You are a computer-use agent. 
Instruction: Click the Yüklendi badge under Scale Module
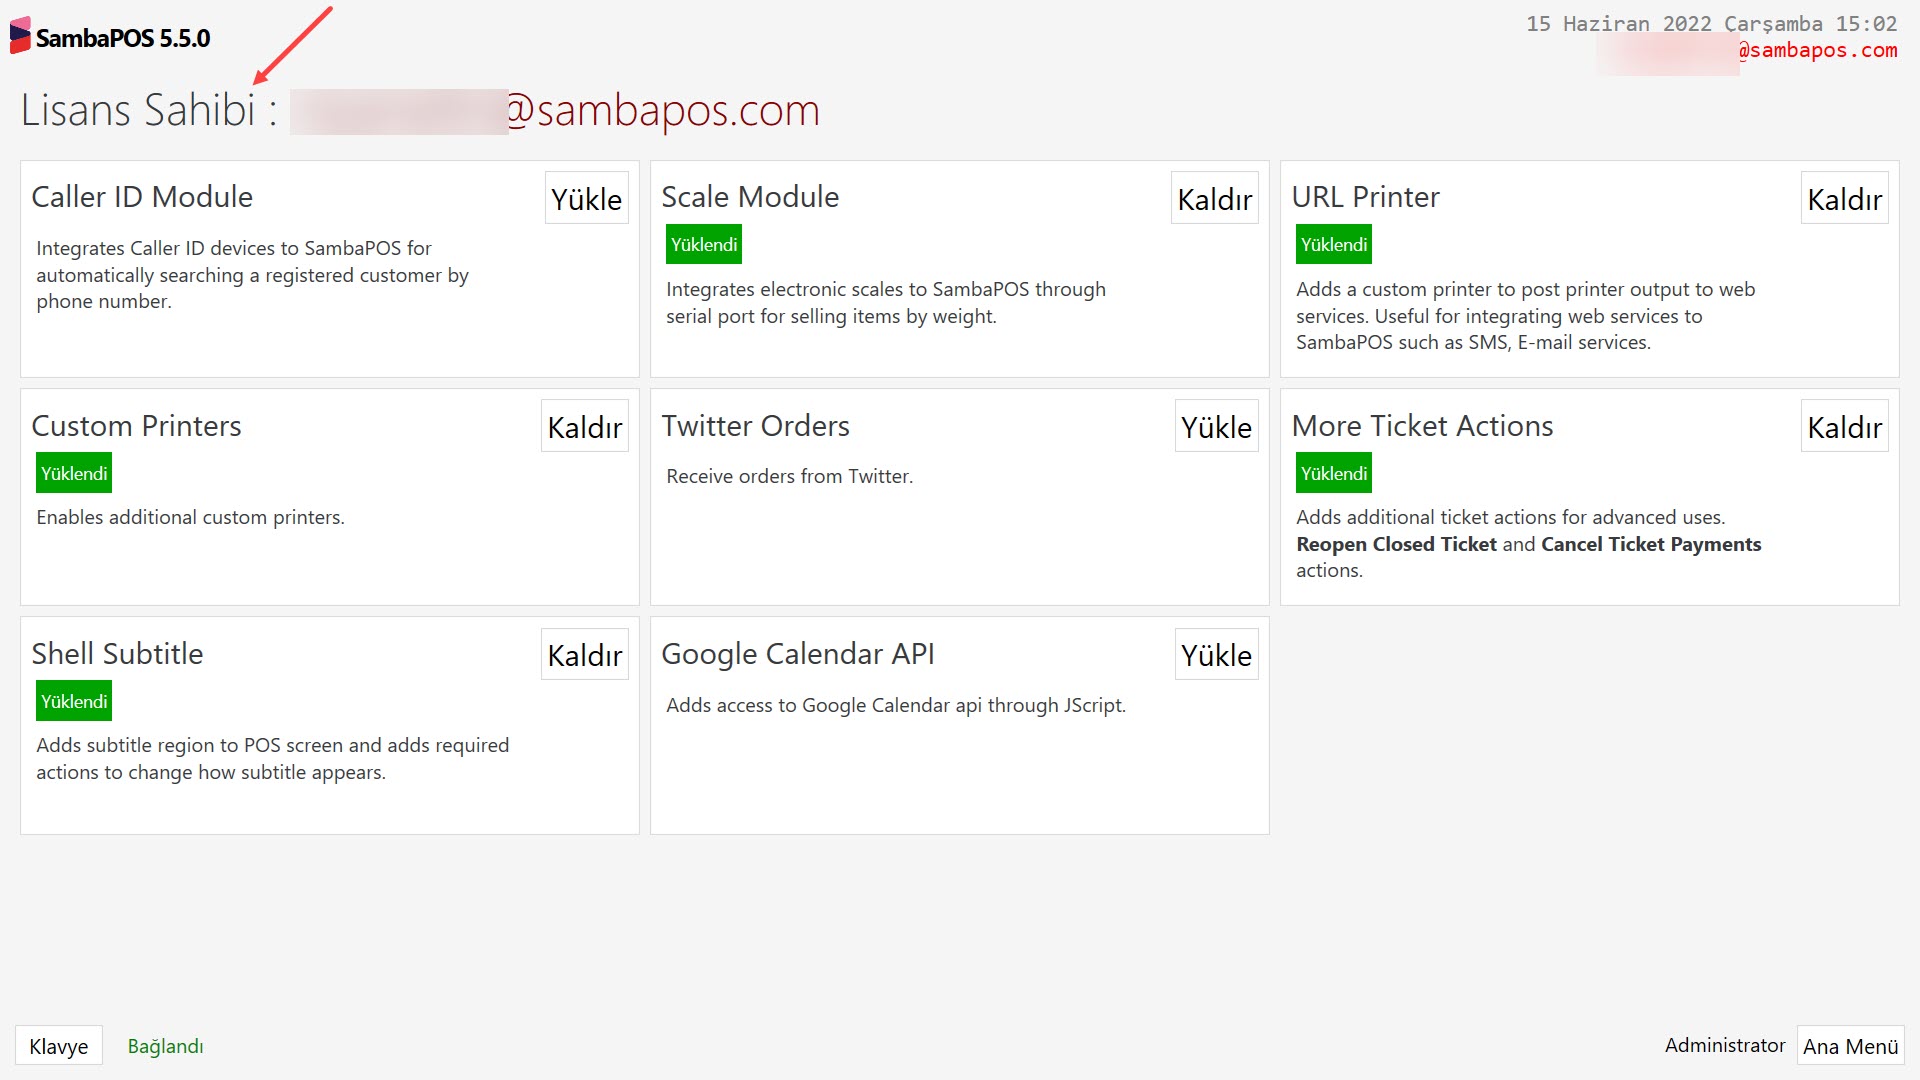click(x=703, y=243)
